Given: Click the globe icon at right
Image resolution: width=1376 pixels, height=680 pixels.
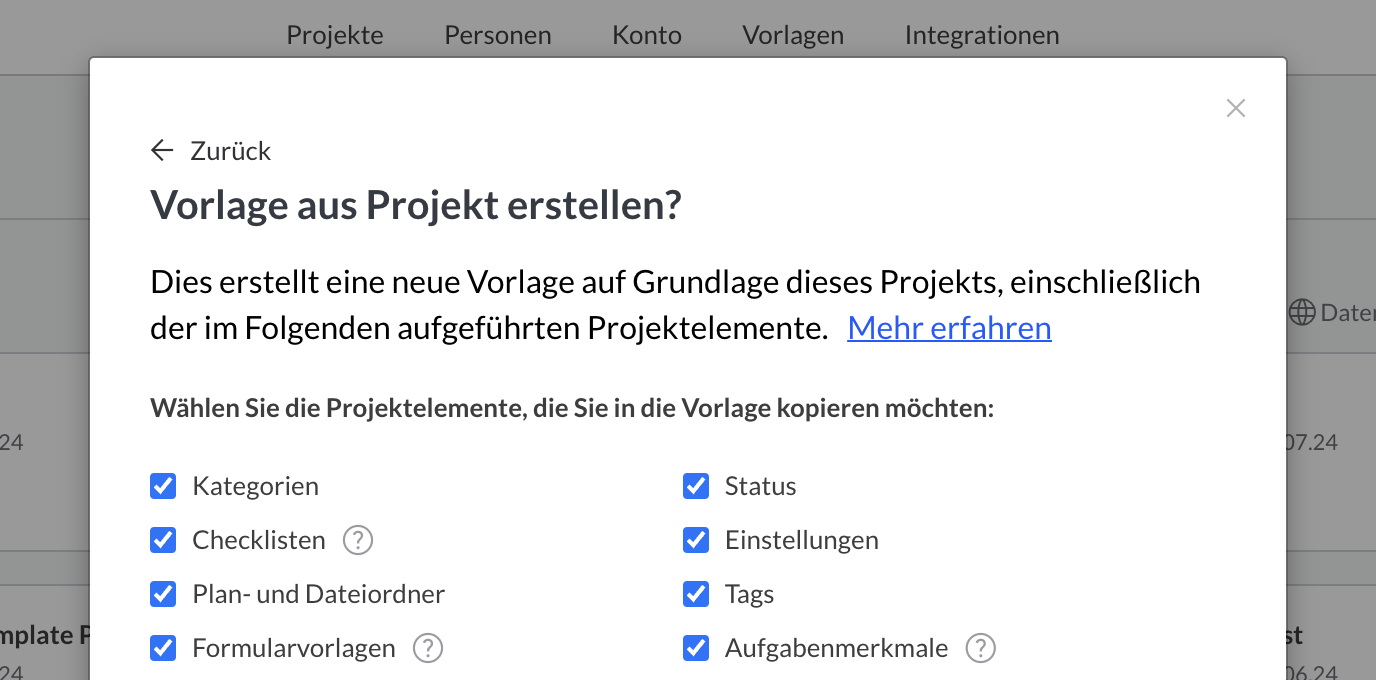Looking at the screenshot, I should click(x=1302, y=313).
